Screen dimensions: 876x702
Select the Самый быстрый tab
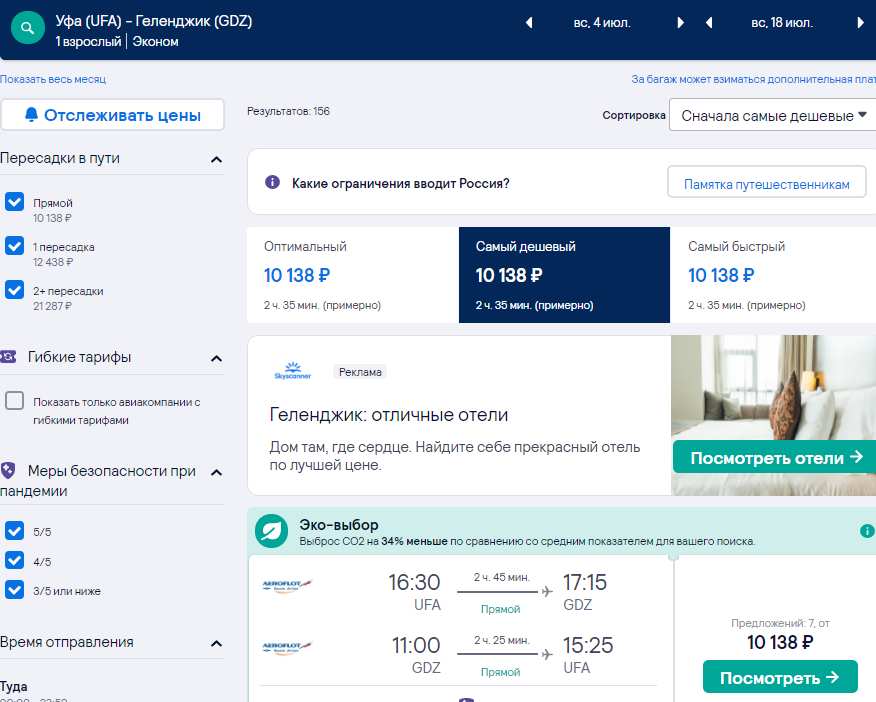[773, 275]
